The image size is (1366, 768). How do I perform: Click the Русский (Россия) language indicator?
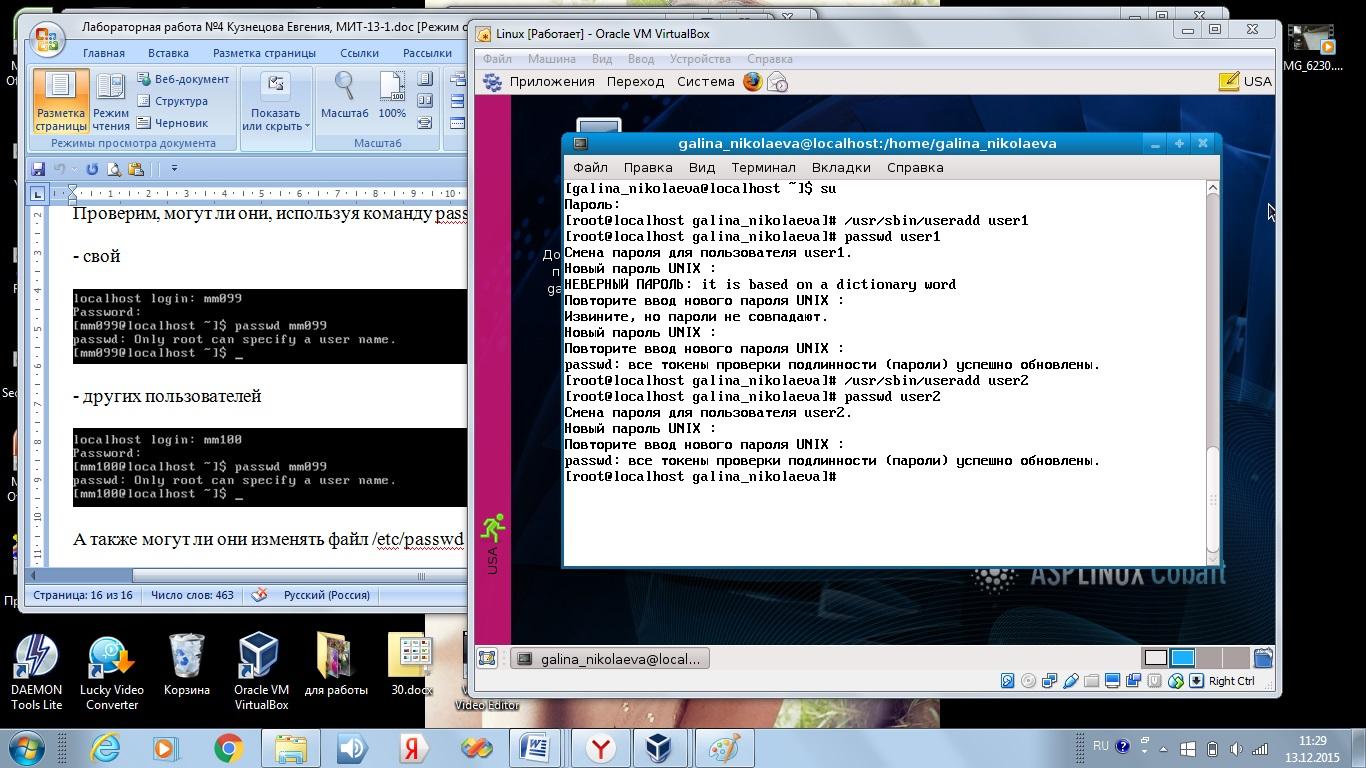tap(327, 595)
